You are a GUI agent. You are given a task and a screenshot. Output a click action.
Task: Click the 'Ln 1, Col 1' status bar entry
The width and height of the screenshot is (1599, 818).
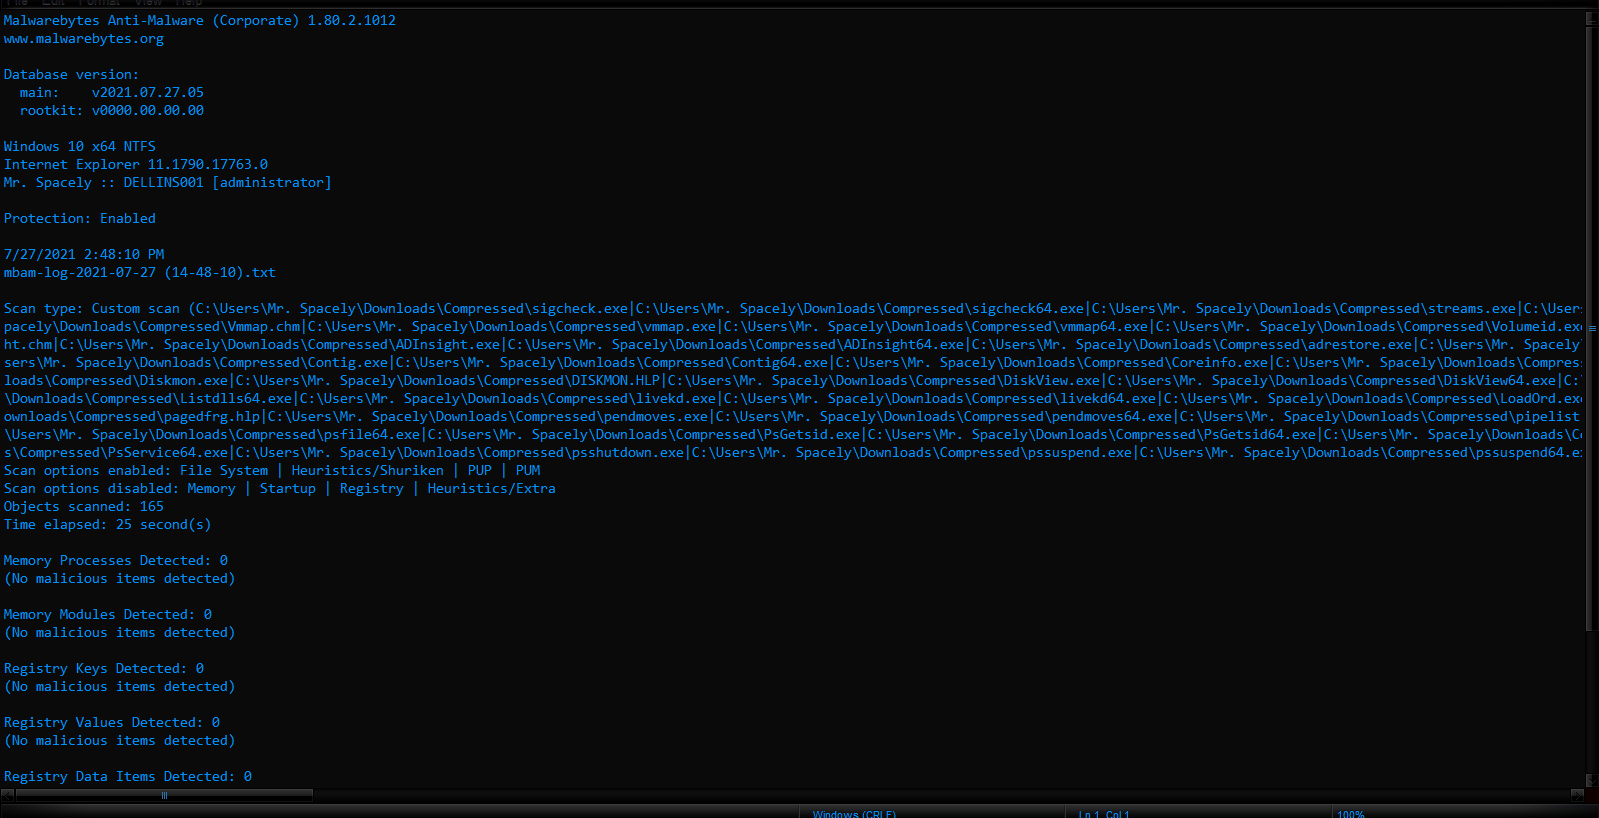click(x=1104, y=814)
